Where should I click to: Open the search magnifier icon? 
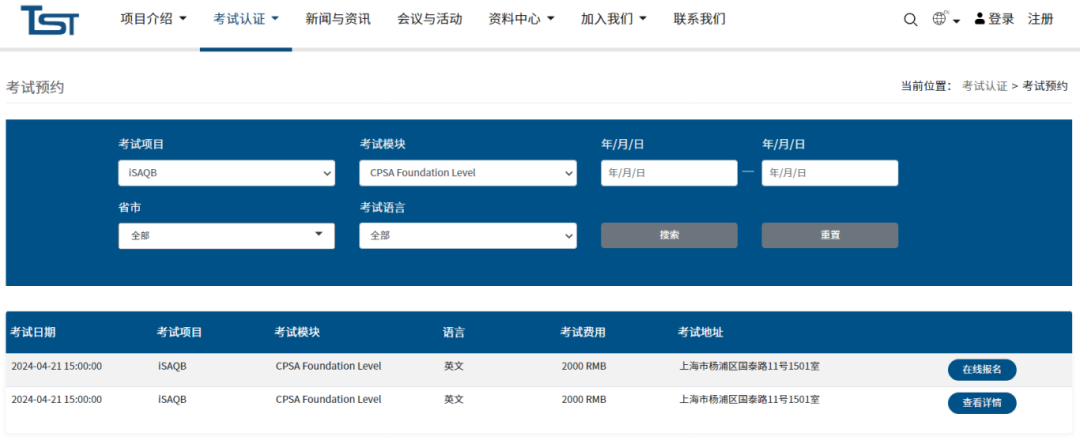[911, 20]
